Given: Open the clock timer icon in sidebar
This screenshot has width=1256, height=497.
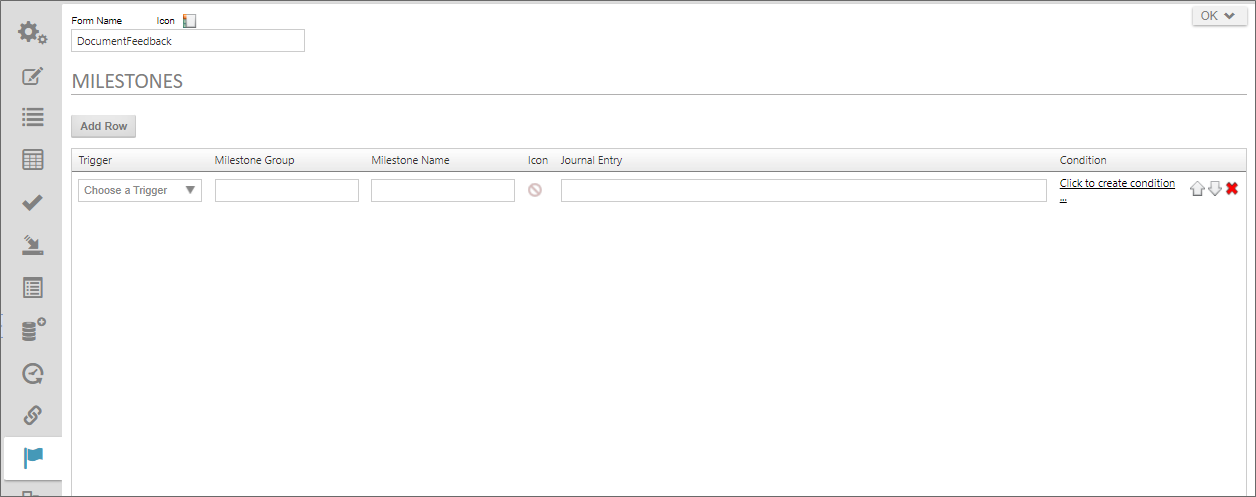Looking at the screenshot, I should tap(33, 374).
